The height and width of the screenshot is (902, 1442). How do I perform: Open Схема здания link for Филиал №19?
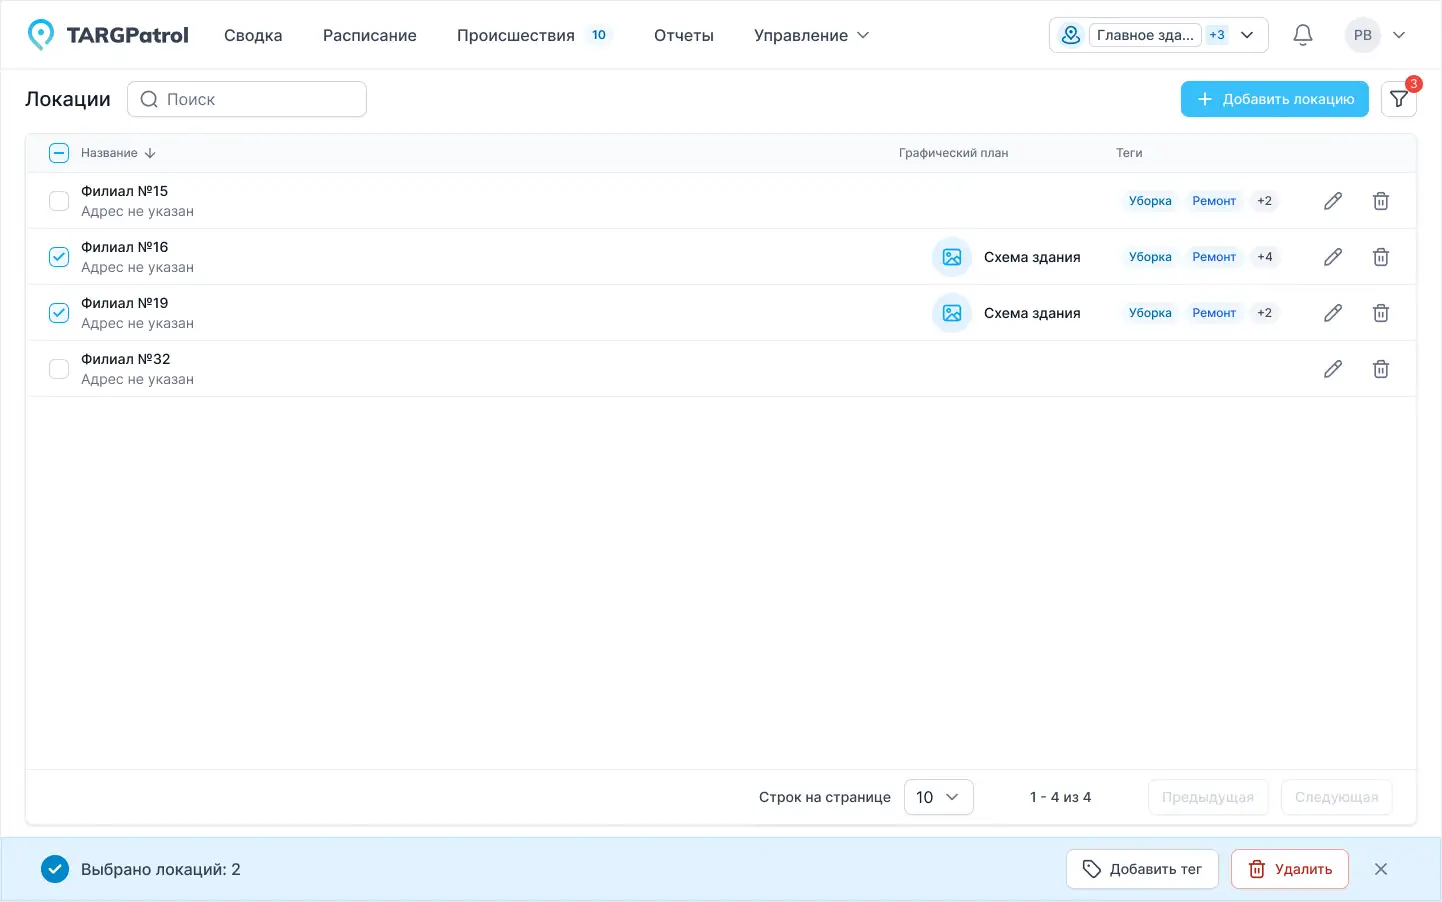coord(1032,313)
